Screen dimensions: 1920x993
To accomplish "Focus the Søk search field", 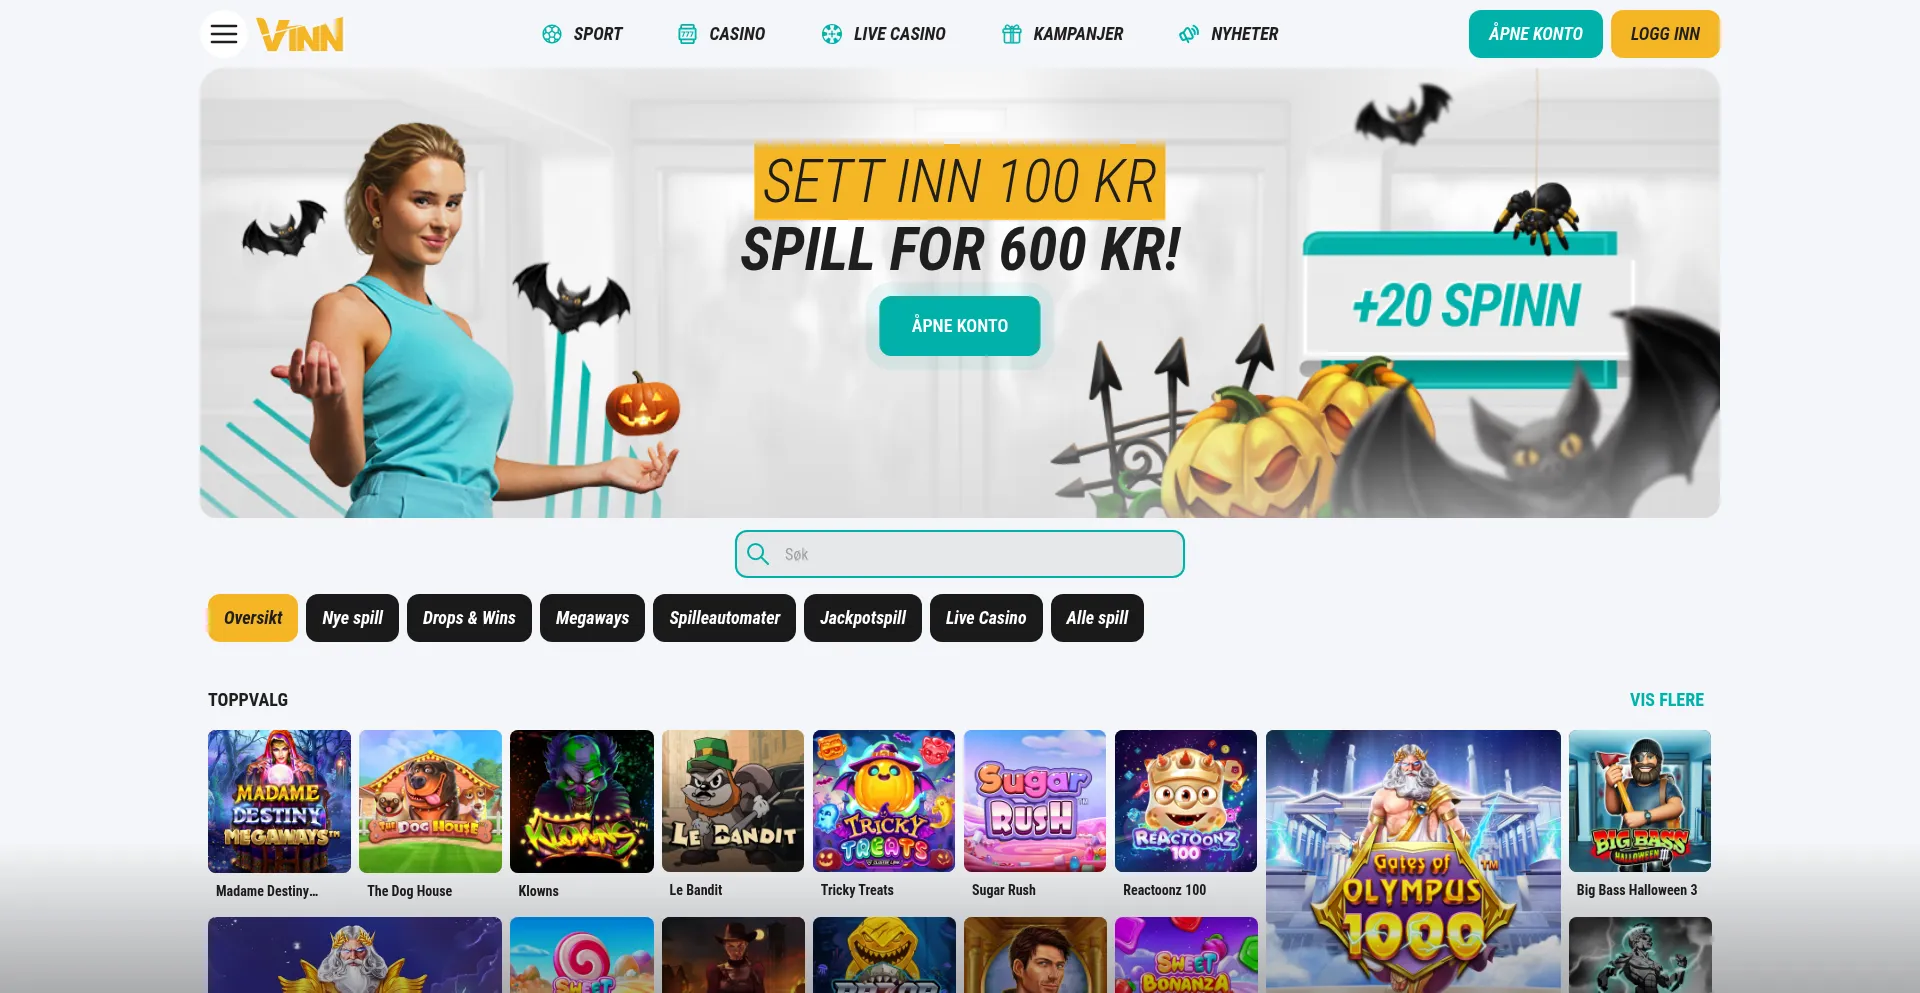I will point(960,554).
